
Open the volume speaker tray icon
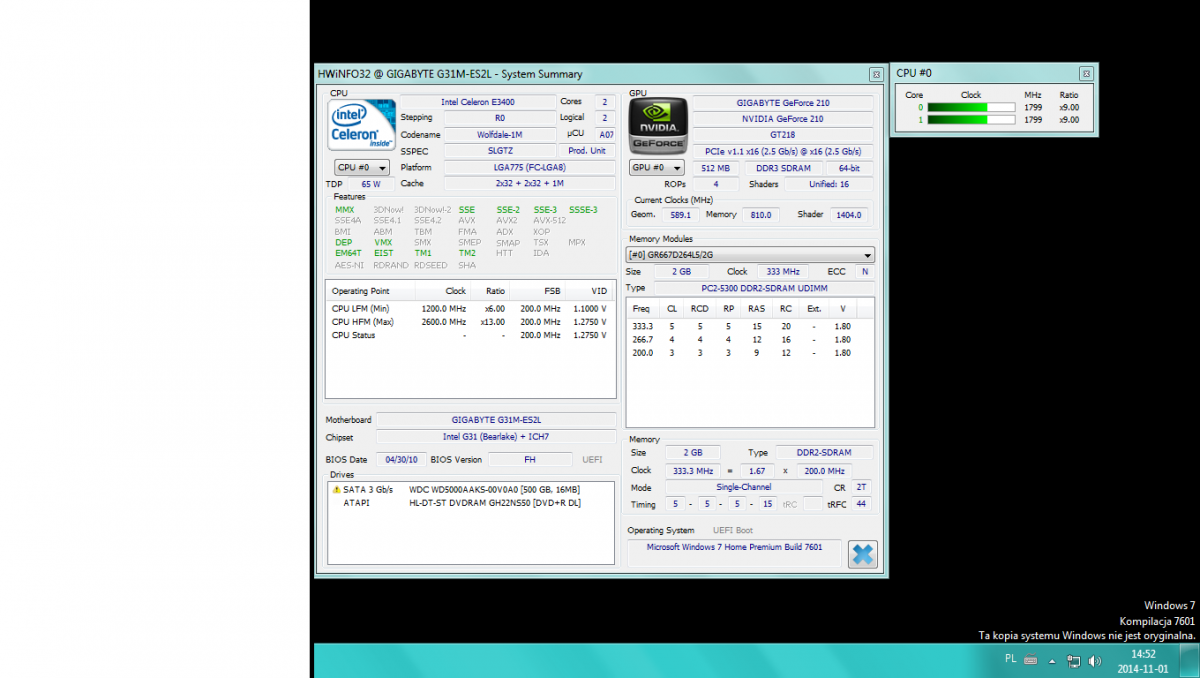coord(1096,661)
